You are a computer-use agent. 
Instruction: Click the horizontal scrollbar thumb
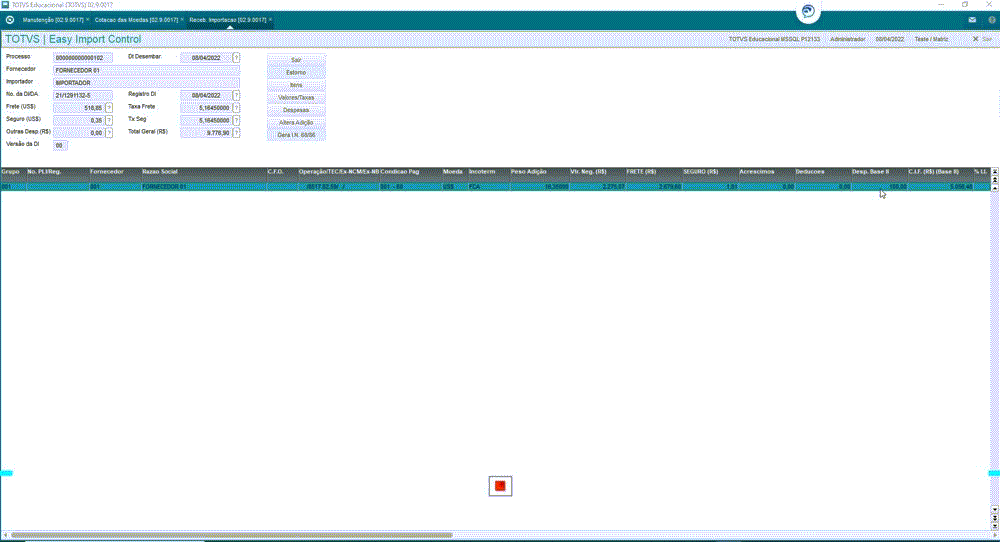pyautogui.click(x=232, y=535)
